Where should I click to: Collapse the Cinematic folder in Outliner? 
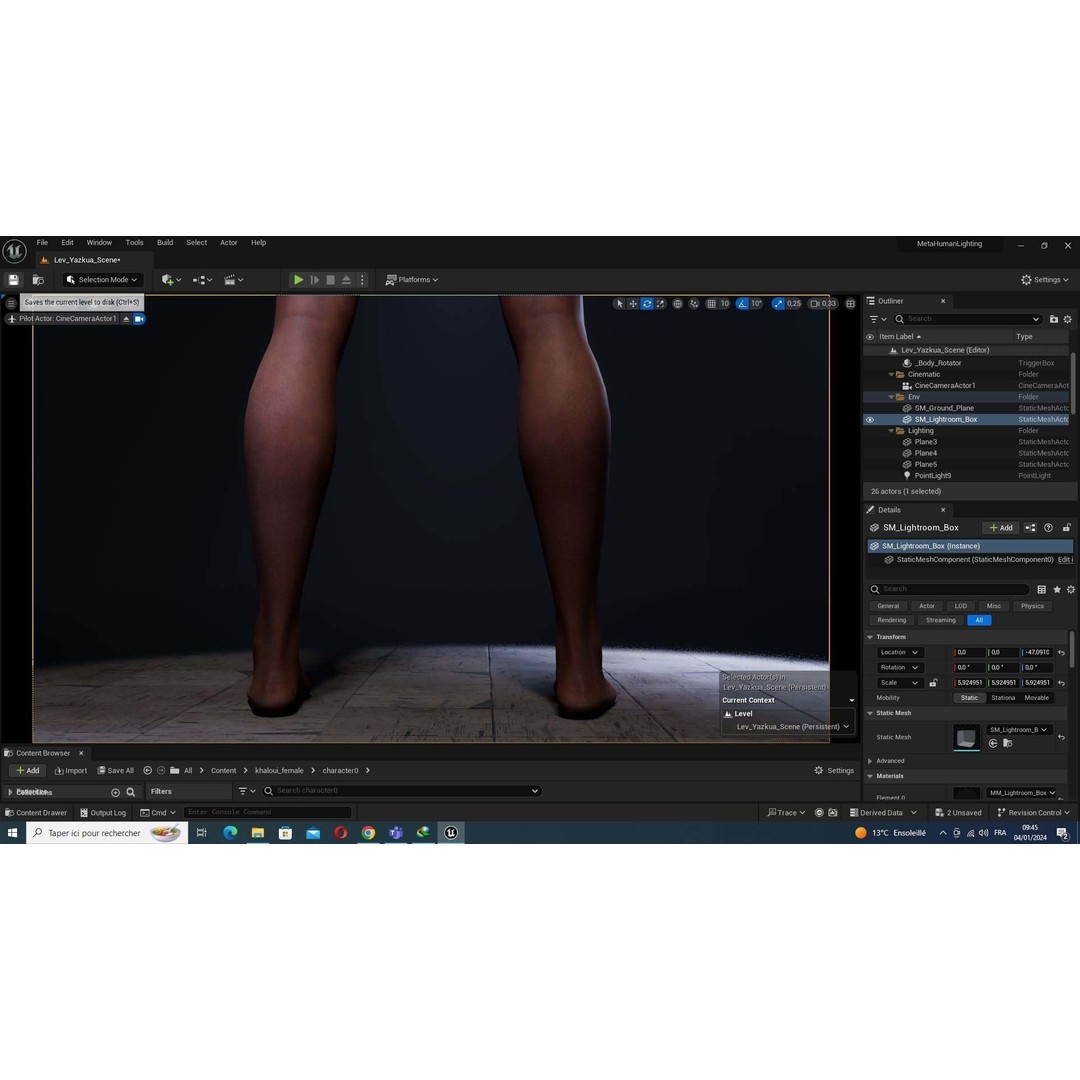(891, 375)
